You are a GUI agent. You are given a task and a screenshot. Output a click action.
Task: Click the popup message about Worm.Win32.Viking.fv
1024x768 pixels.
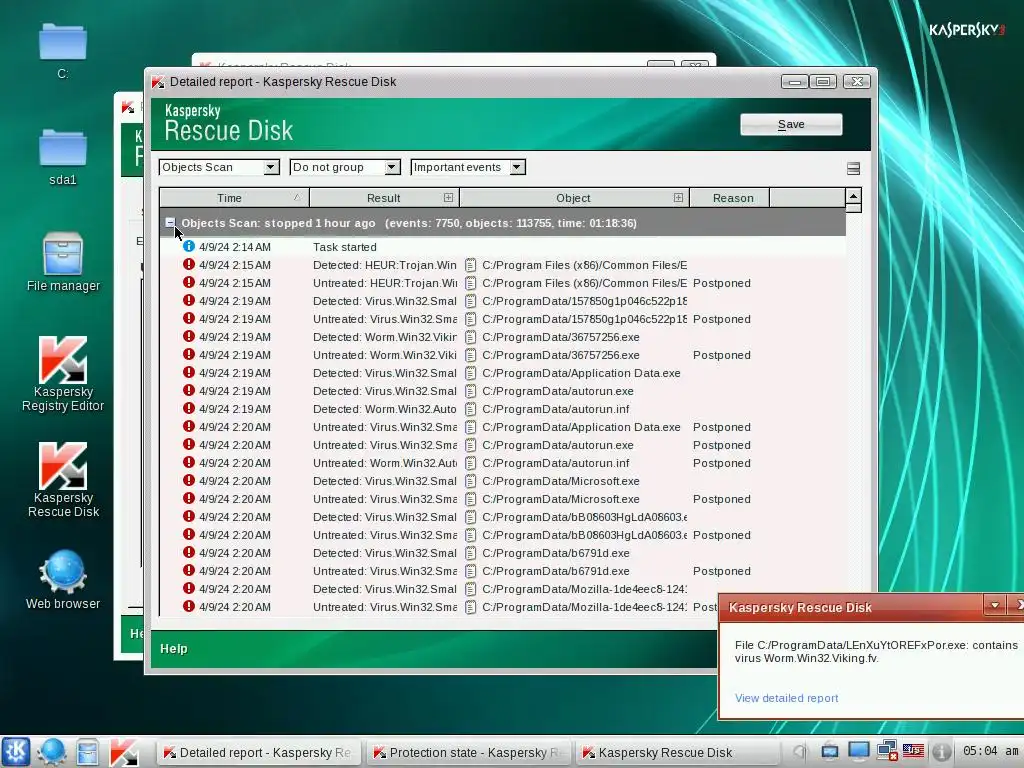pyautogui.click(x=876, y=651)
